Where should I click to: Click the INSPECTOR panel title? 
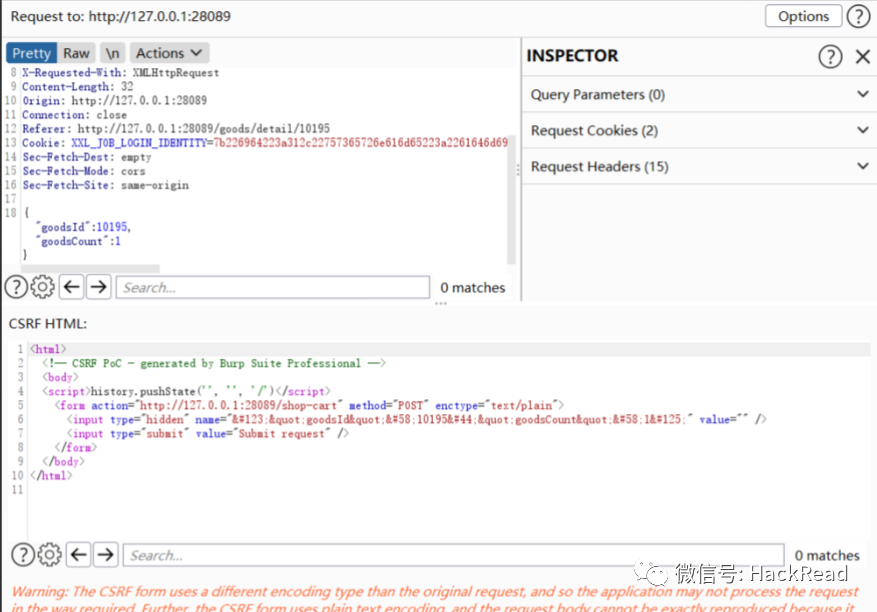tap(572, 55)
